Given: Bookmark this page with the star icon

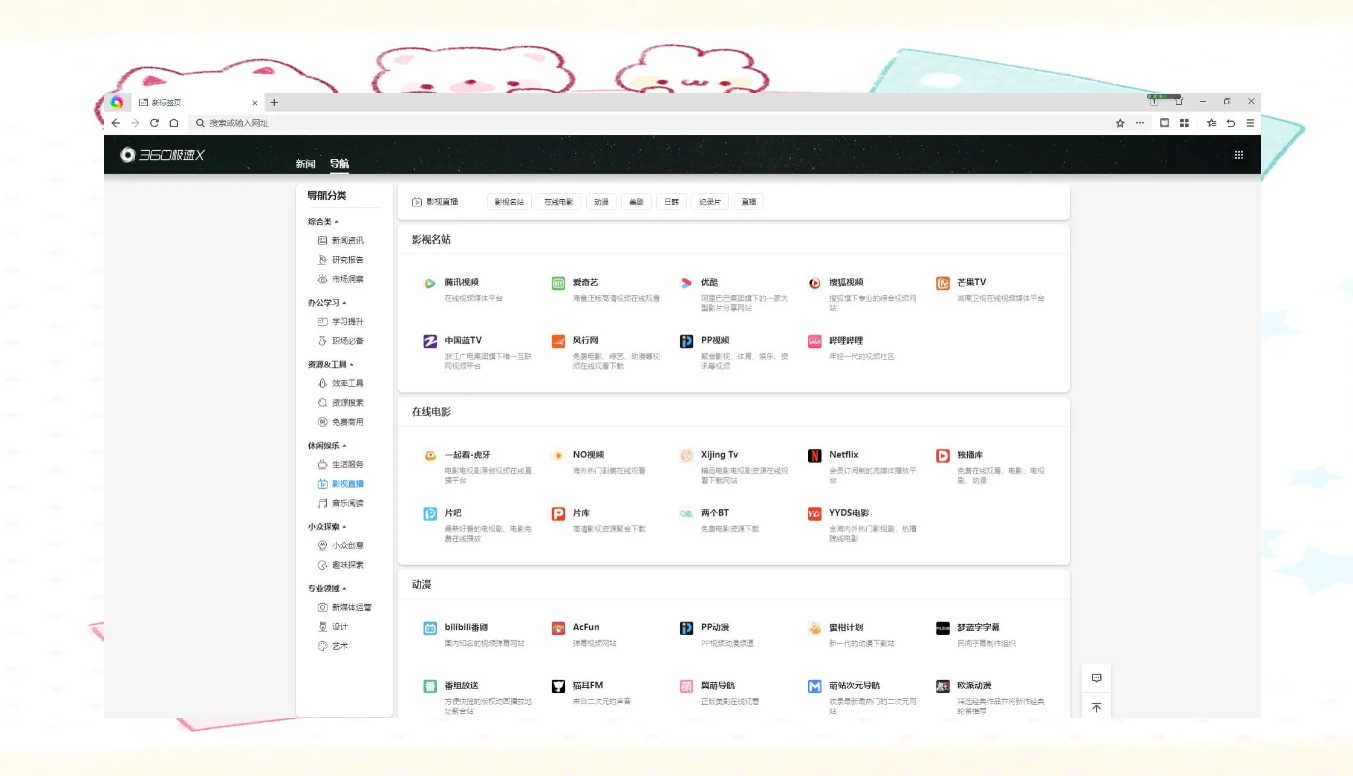Looking at the screenshot, I should coord(1120,123).
